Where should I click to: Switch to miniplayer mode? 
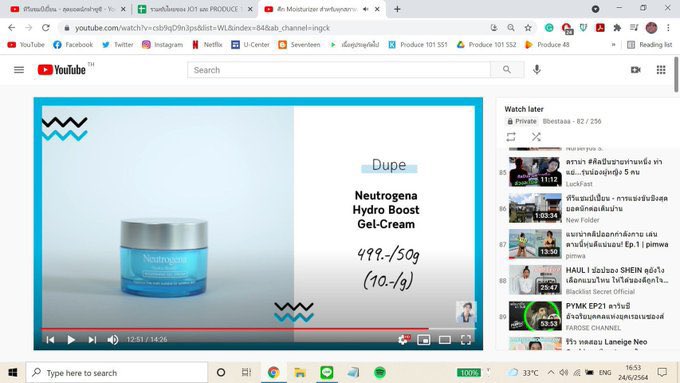[424, 340]
